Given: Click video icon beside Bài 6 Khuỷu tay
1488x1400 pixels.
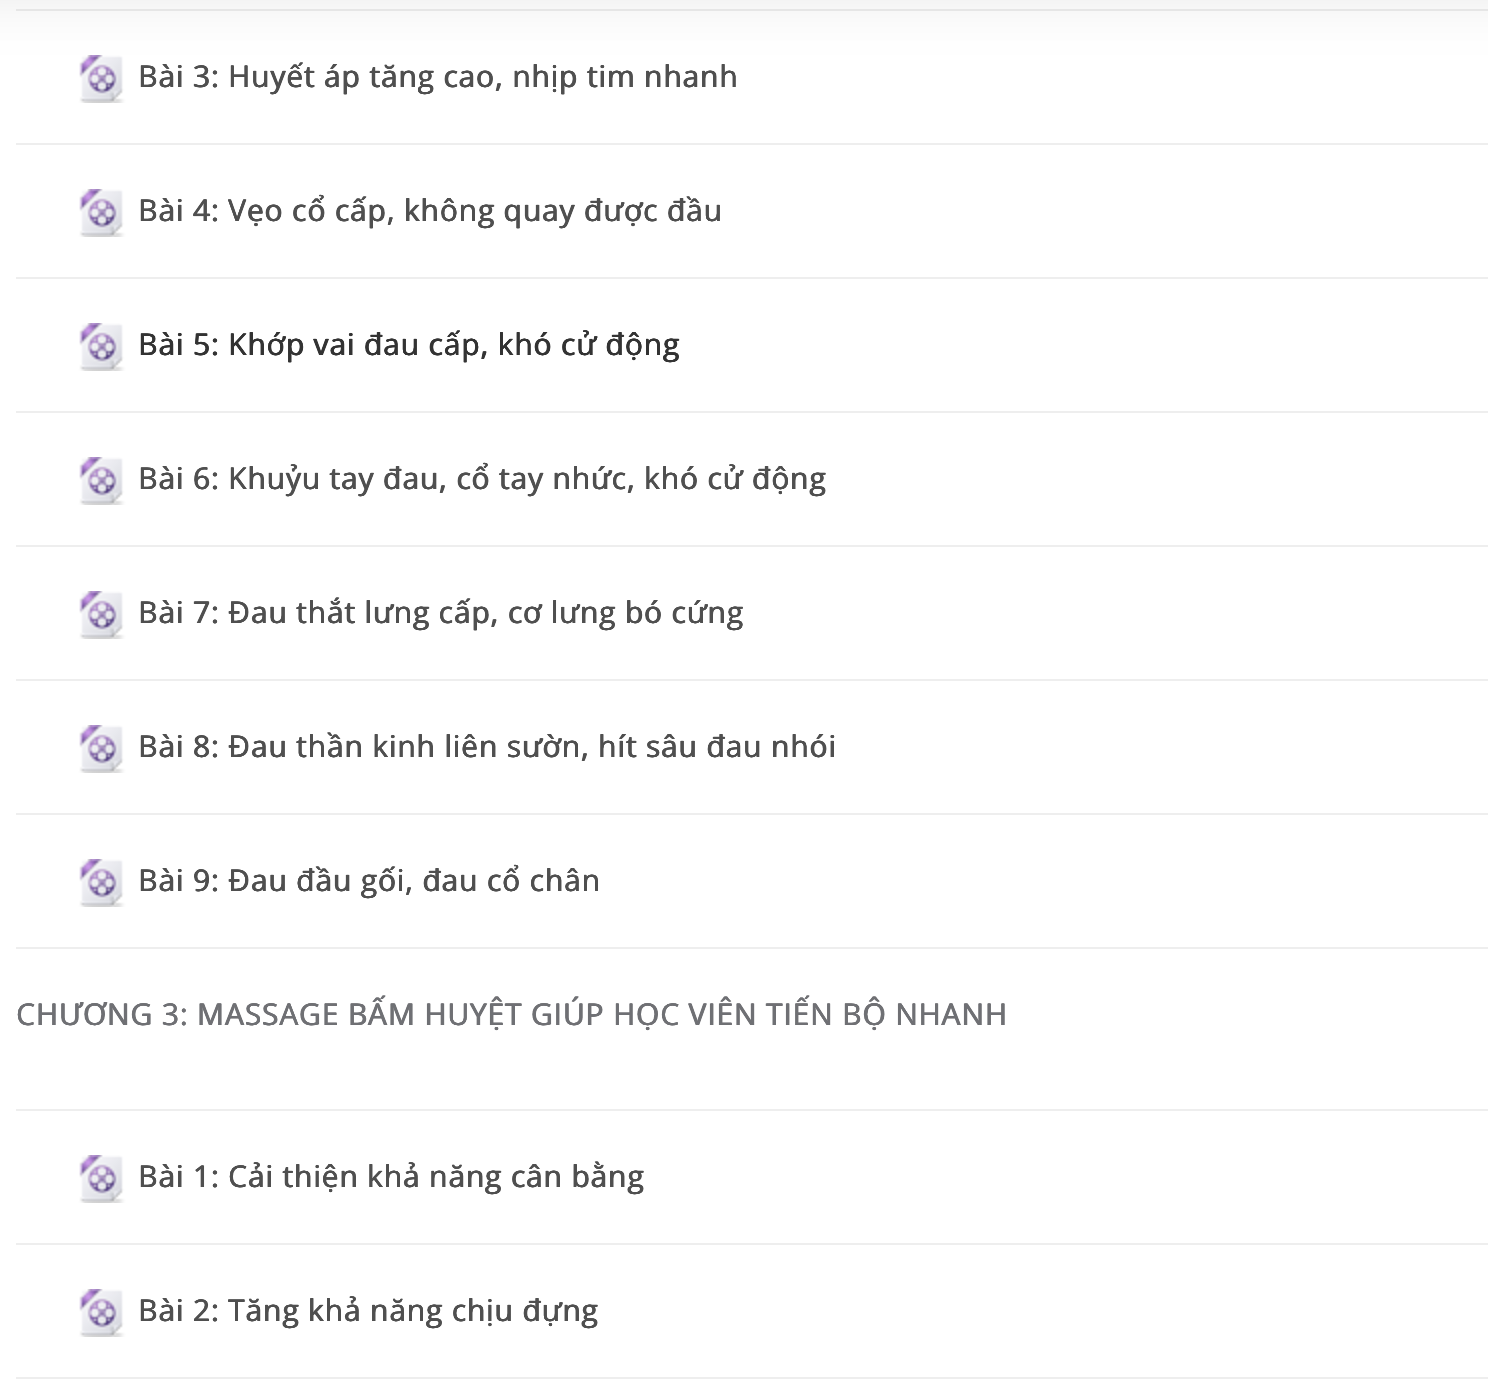Looking at the screenshot, I should pyautogui.click(x=101, y=480).
